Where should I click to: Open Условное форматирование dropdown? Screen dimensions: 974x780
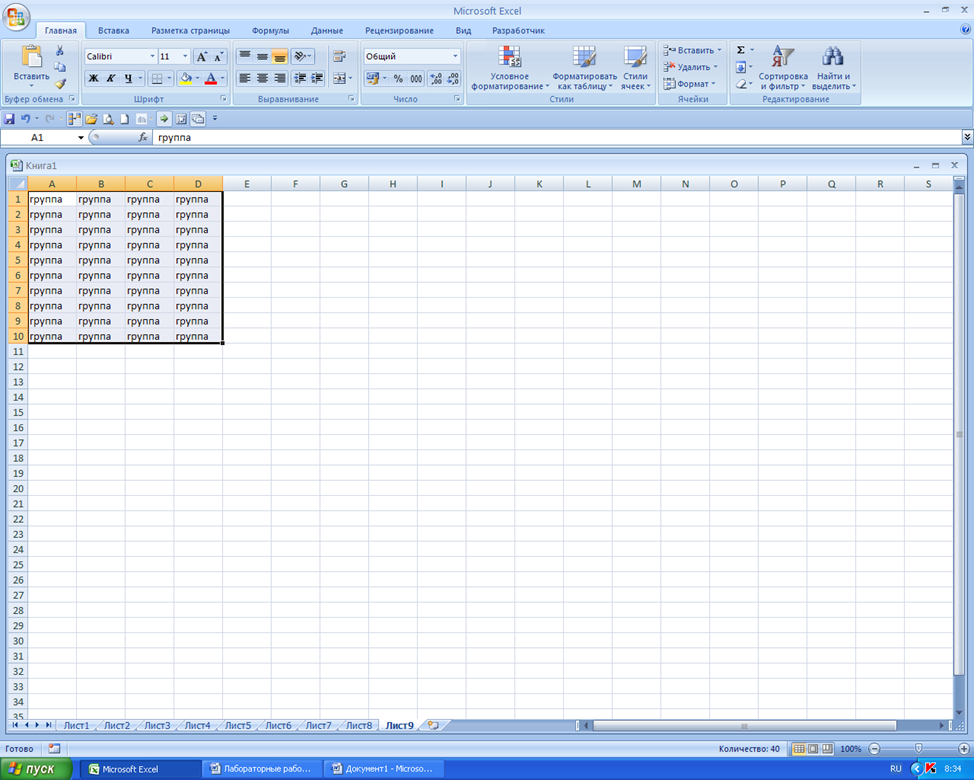tap(510, 68)
